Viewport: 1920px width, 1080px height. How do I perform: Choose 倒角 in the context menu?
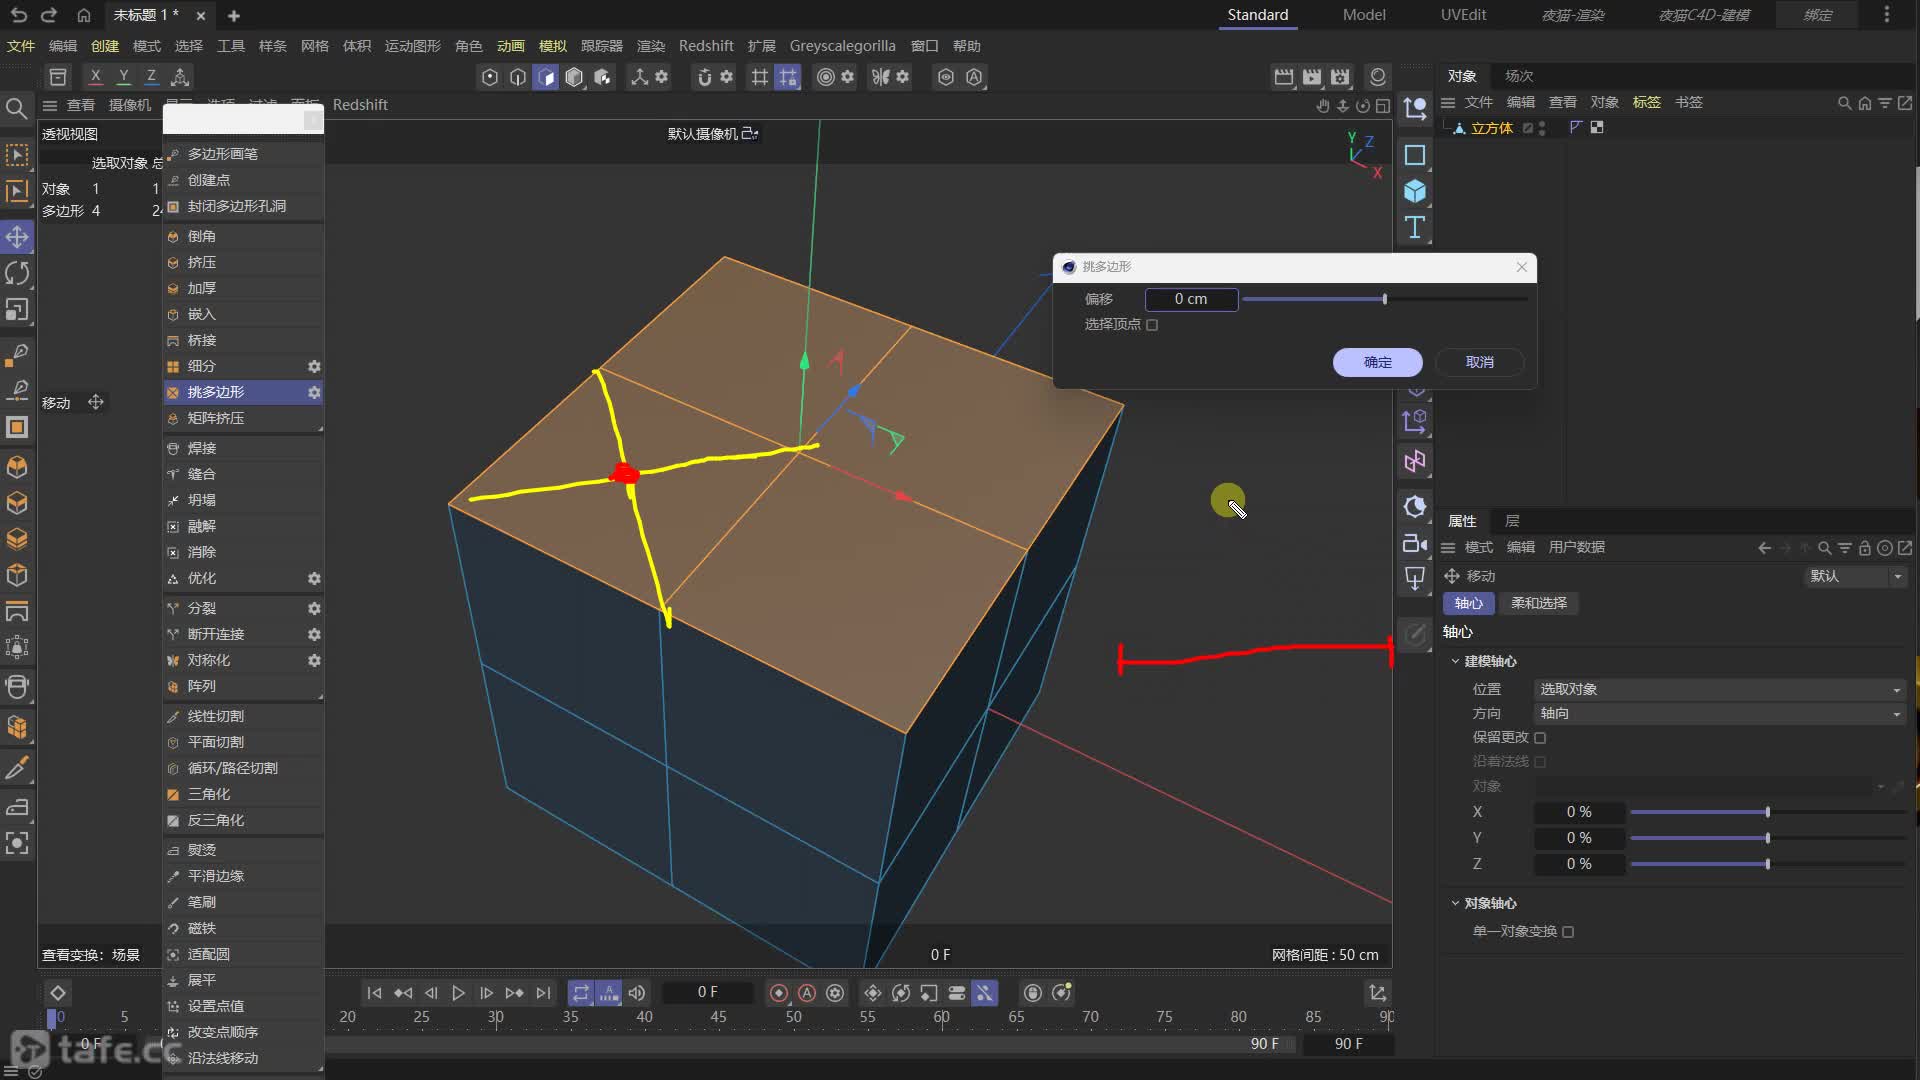tap(243, 237)
